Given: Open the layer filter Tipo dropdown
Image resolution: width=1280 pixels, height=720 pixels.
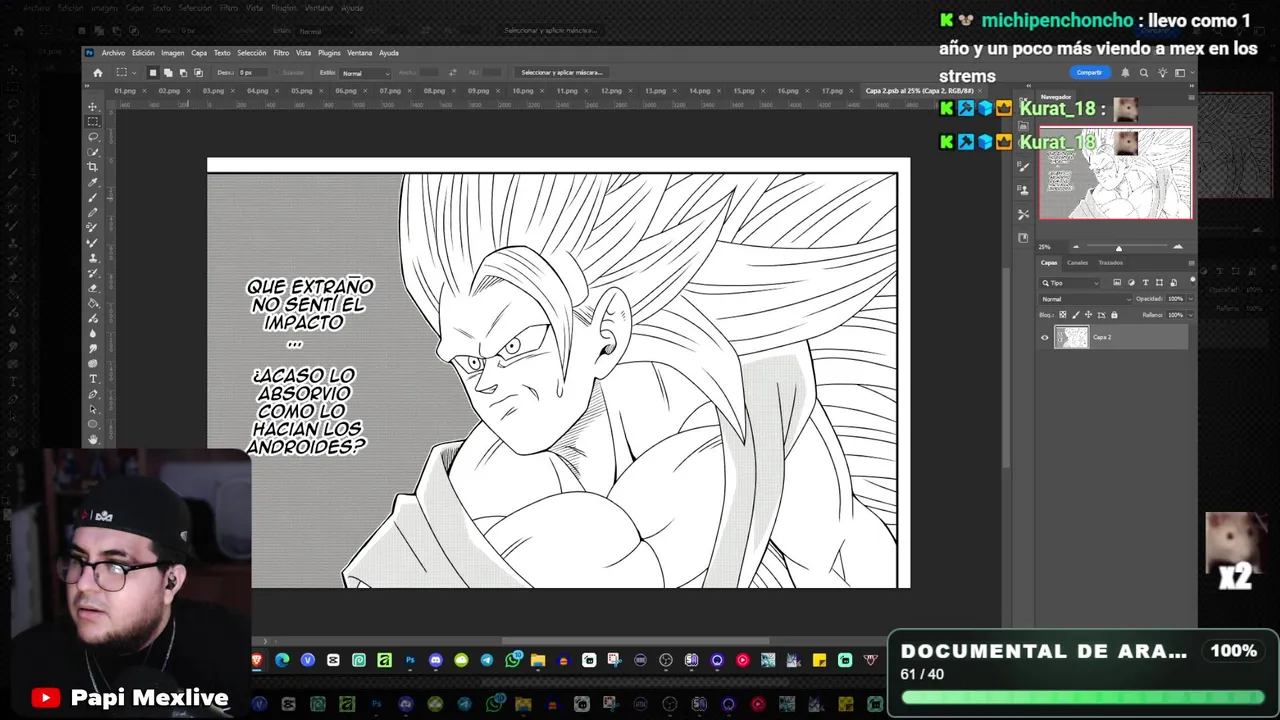Looking at the screenshot, I should point(1069,283).
